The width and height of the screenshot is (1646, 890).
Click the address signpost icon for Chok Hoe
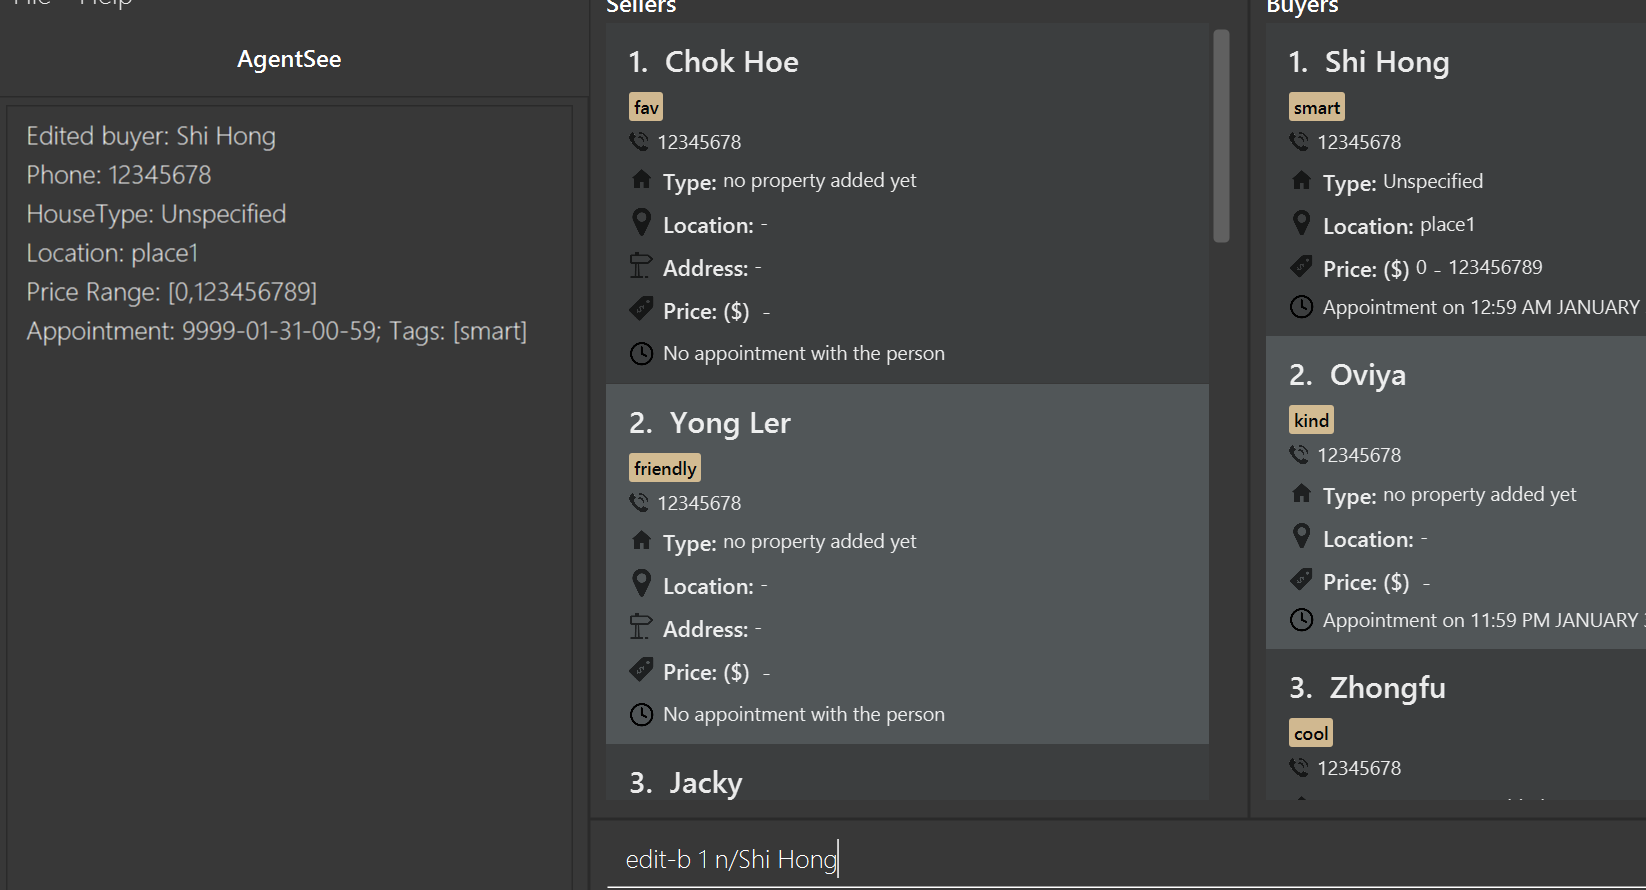pos(640,266)
